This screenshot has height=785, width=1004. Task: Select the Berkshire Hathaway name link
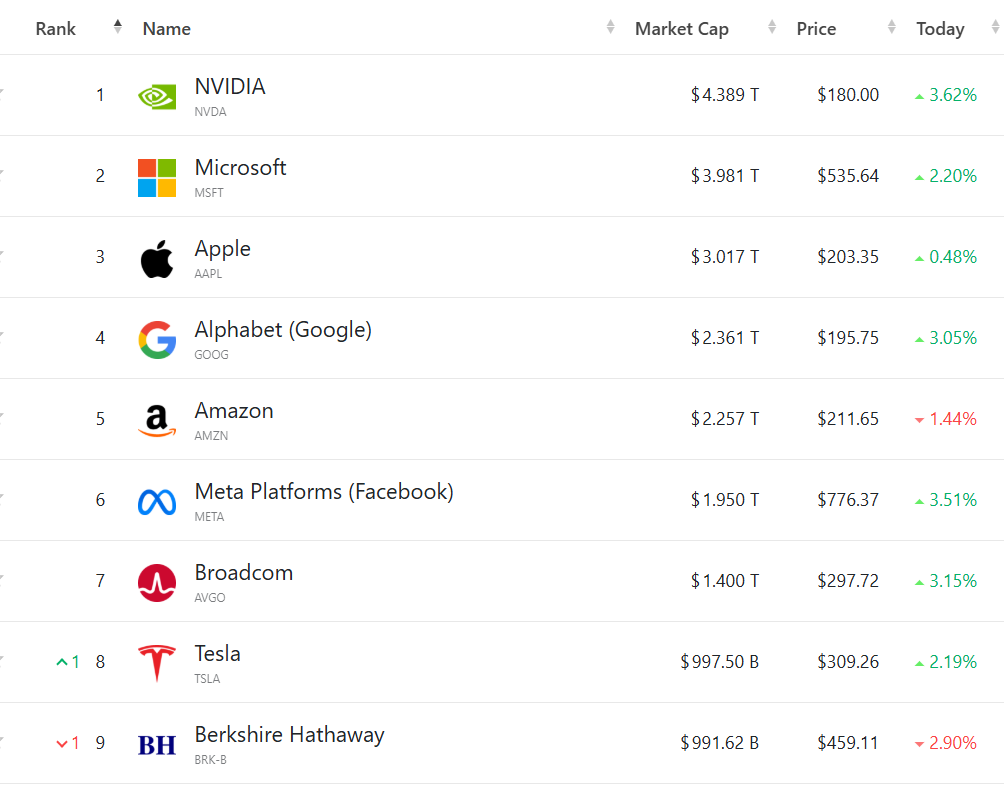(289, 735)
